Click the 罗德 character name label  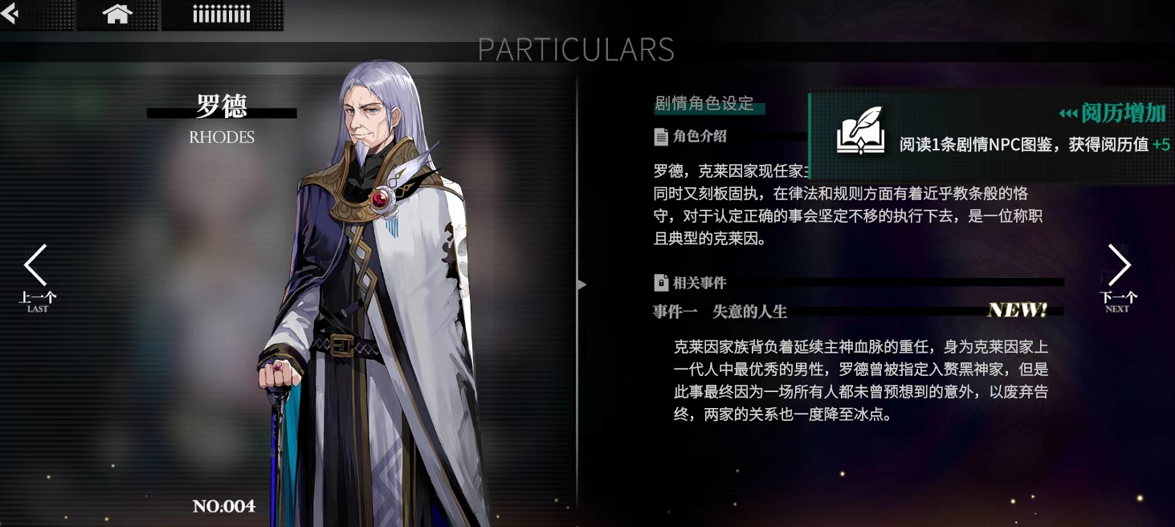pyautogui.click(x=221, y=106)
